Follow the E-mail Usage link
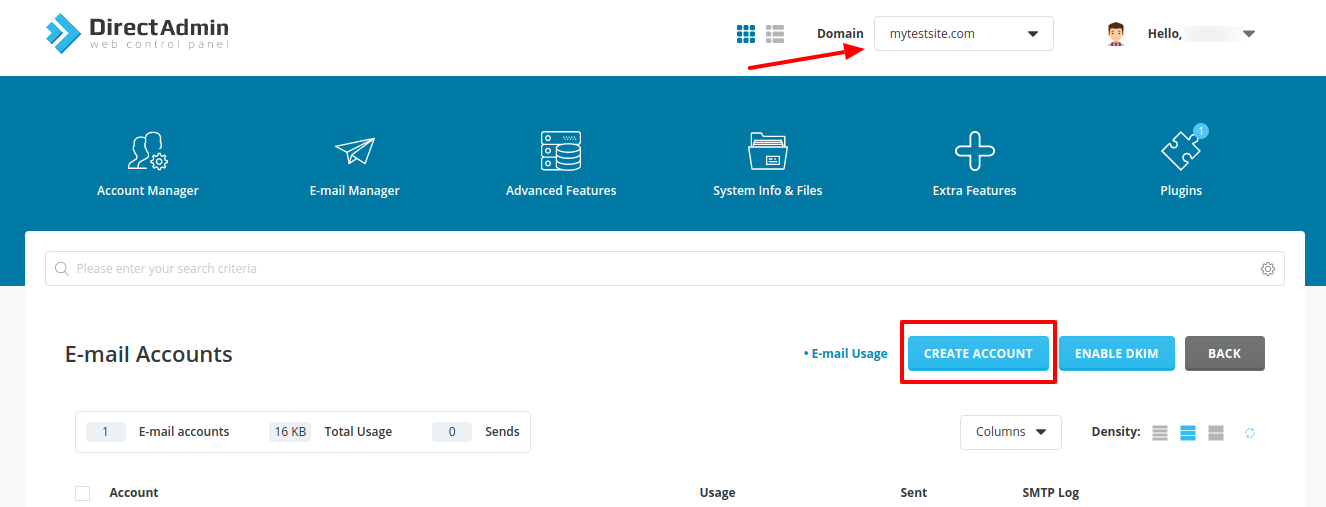1326x507 pixels. [846, 353]
